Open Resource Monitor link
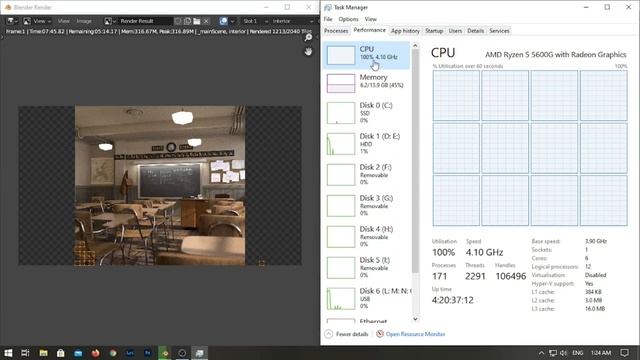This screenshot has width=640, height=360. 411,334
